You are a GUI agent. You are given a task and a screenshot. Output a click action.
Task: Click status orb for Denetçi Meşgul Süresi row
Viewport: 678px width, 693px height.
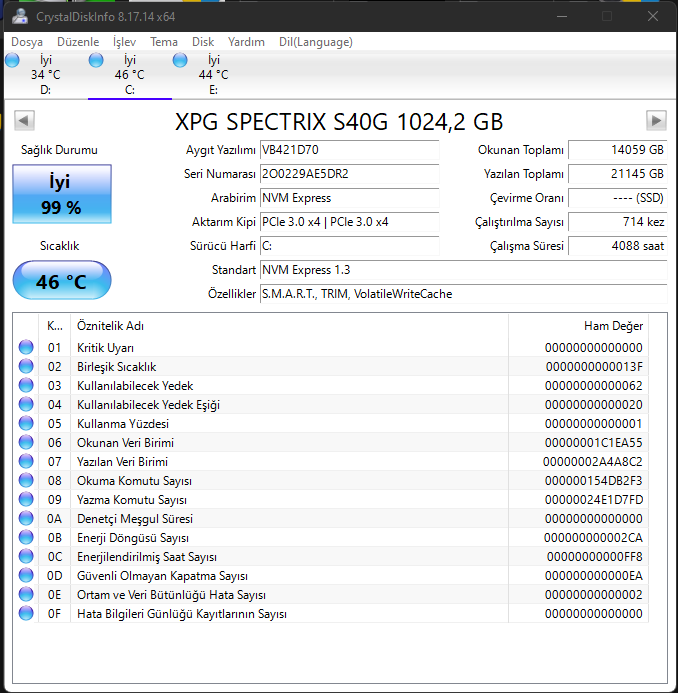pyautogui.click(x=26, y=518)
